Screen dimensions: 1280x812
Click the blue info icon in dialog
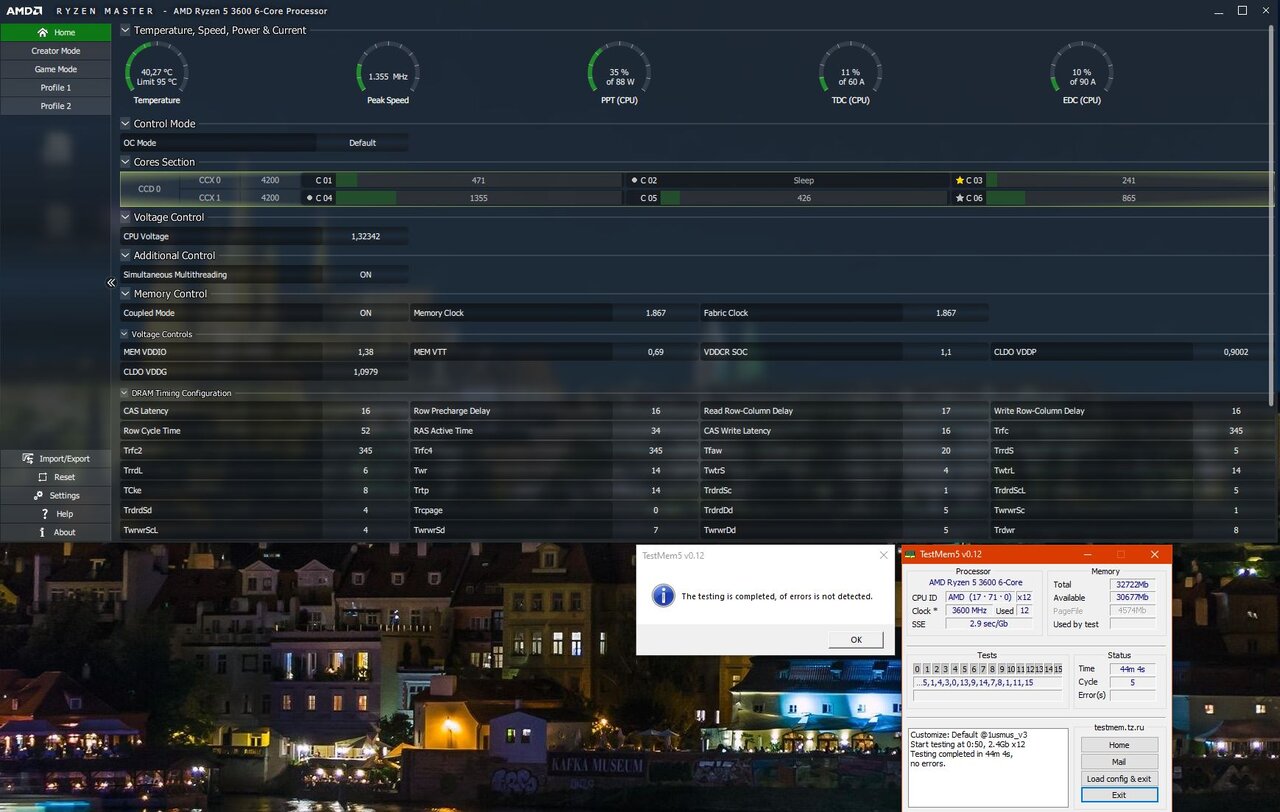tap(663, 596)
